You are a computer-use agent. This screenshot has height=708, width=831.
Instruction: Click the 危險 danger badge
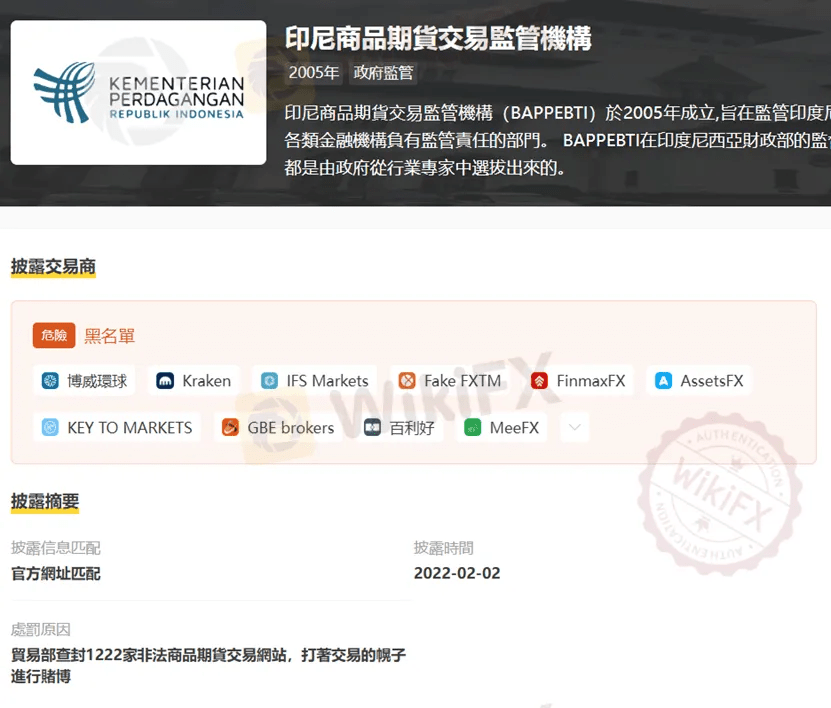point(54,335)
